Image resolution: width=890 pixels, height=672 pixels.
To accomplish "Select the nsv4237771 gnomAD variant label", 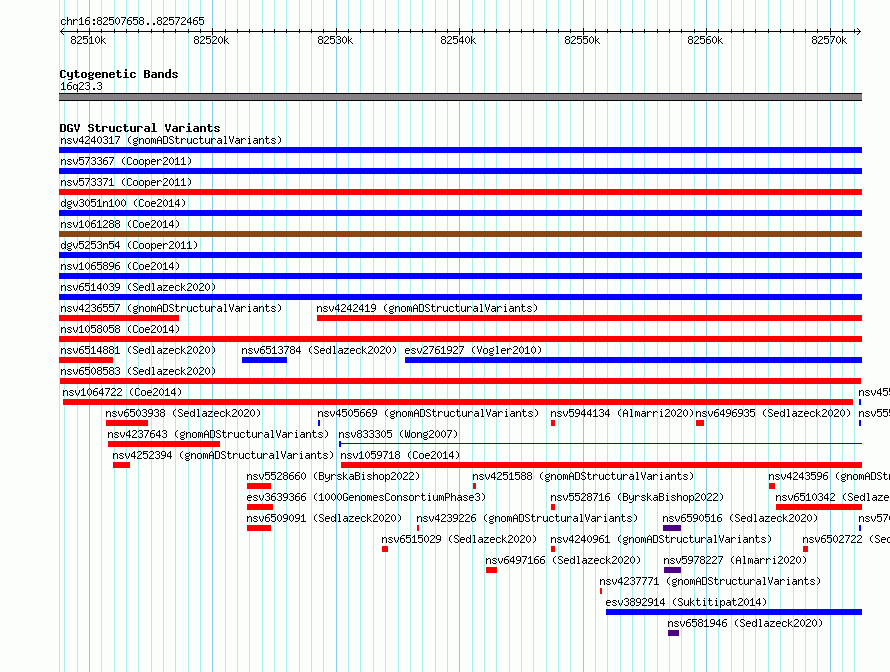I will pos(710,581).
